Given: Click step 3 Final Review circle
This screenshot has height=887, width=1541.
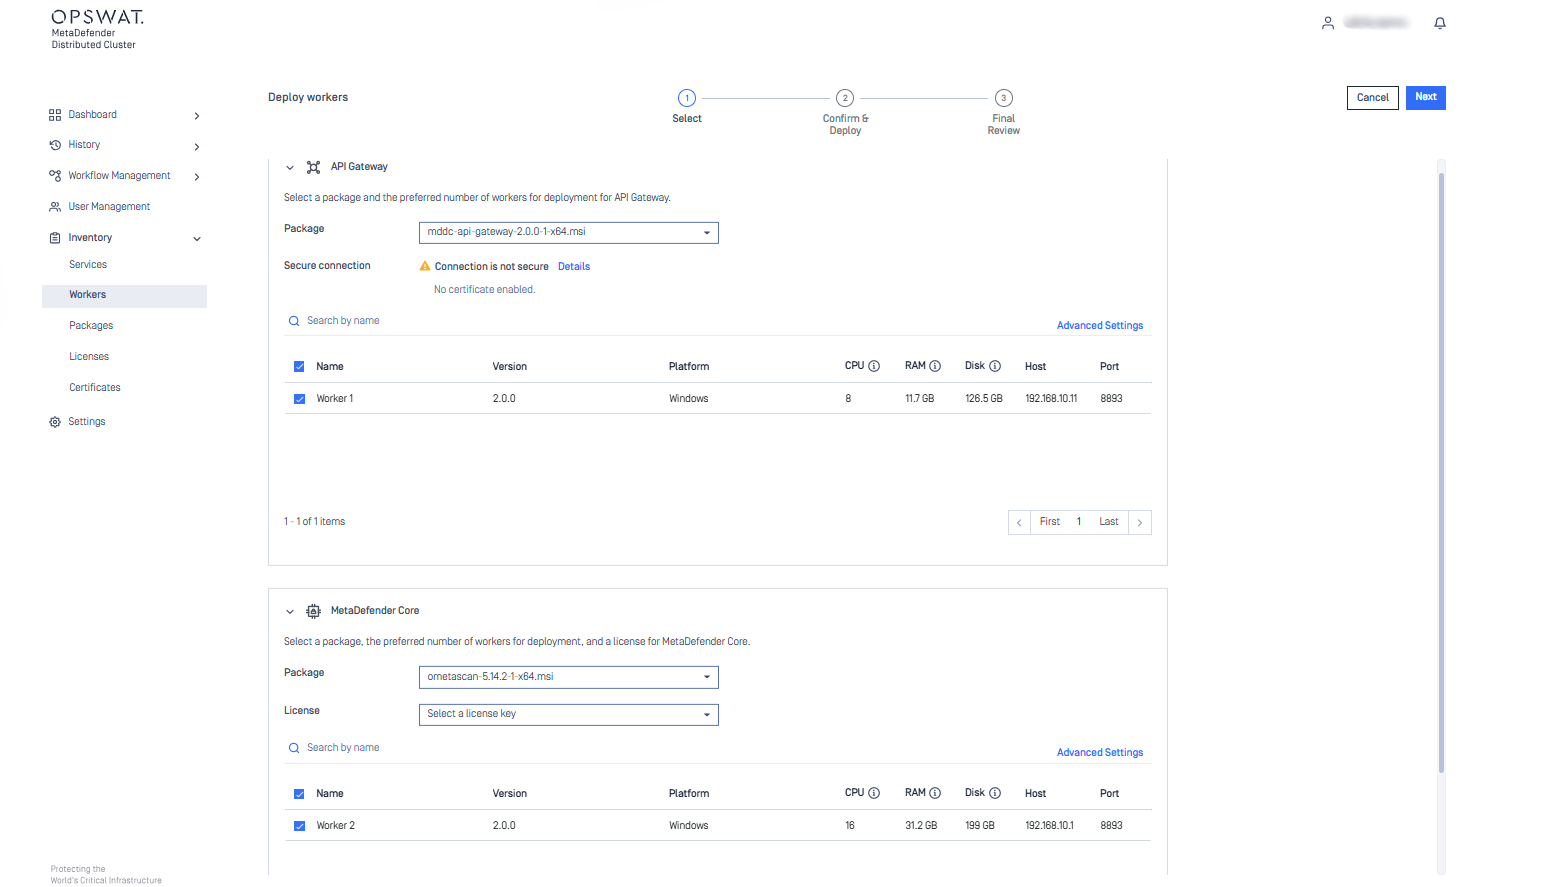Looking at the screenshot, I should click(1004, 98).
